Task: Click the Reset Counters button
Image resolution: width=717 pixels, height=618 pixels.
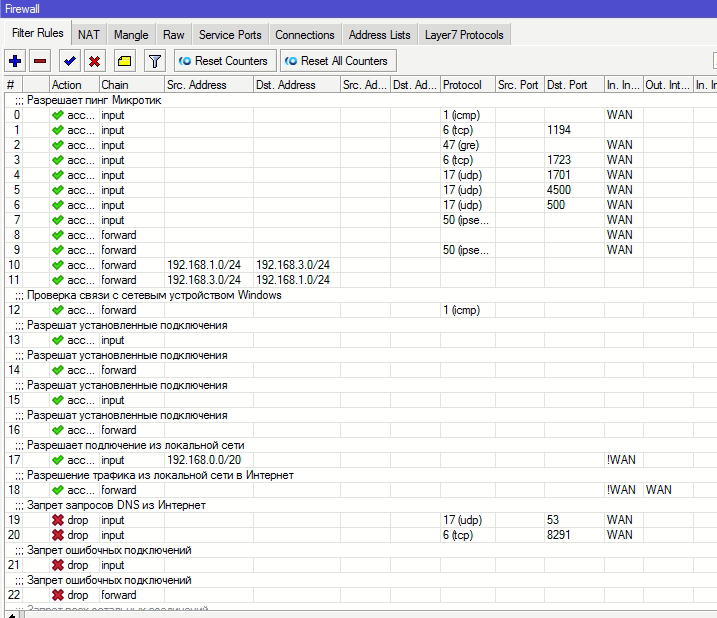Action: pyautogui.click(x=225, y=61)
